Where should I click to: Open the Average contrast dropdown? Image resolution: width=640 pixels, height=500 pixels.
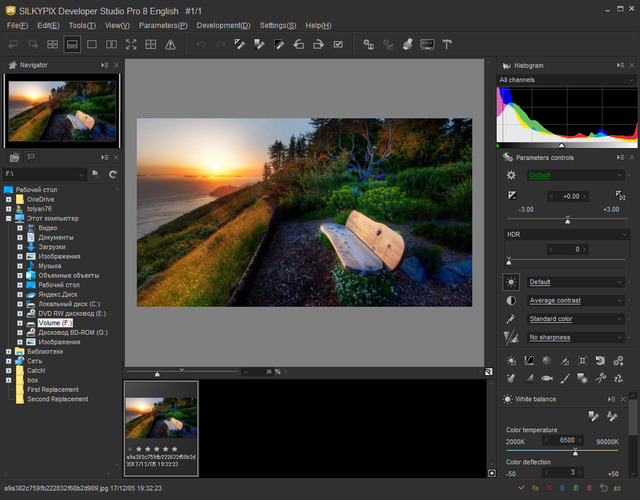575,300
